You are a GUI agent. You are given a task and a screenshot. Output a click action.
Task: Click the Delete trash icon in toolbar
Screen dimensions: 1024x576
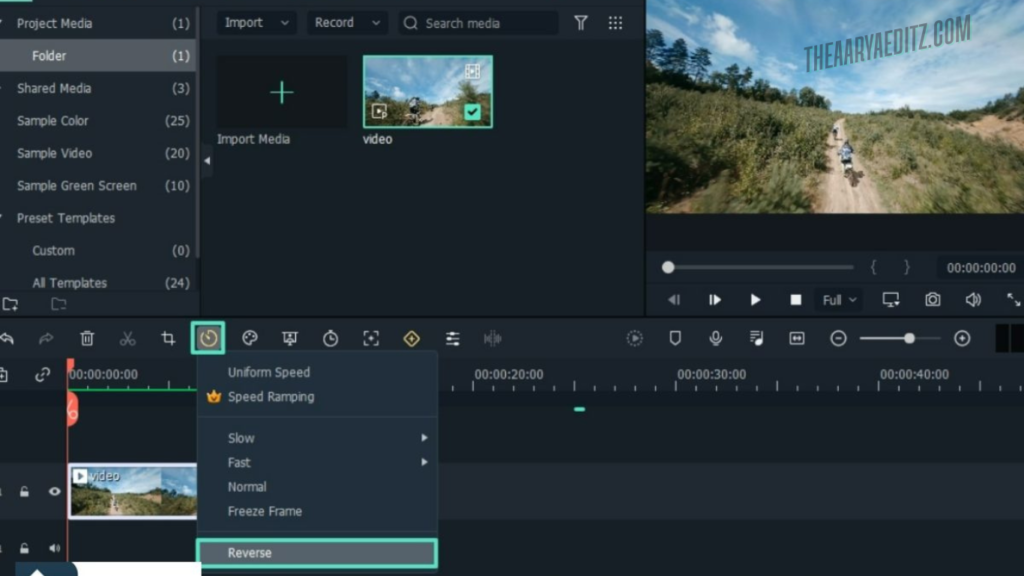(87, 338)
